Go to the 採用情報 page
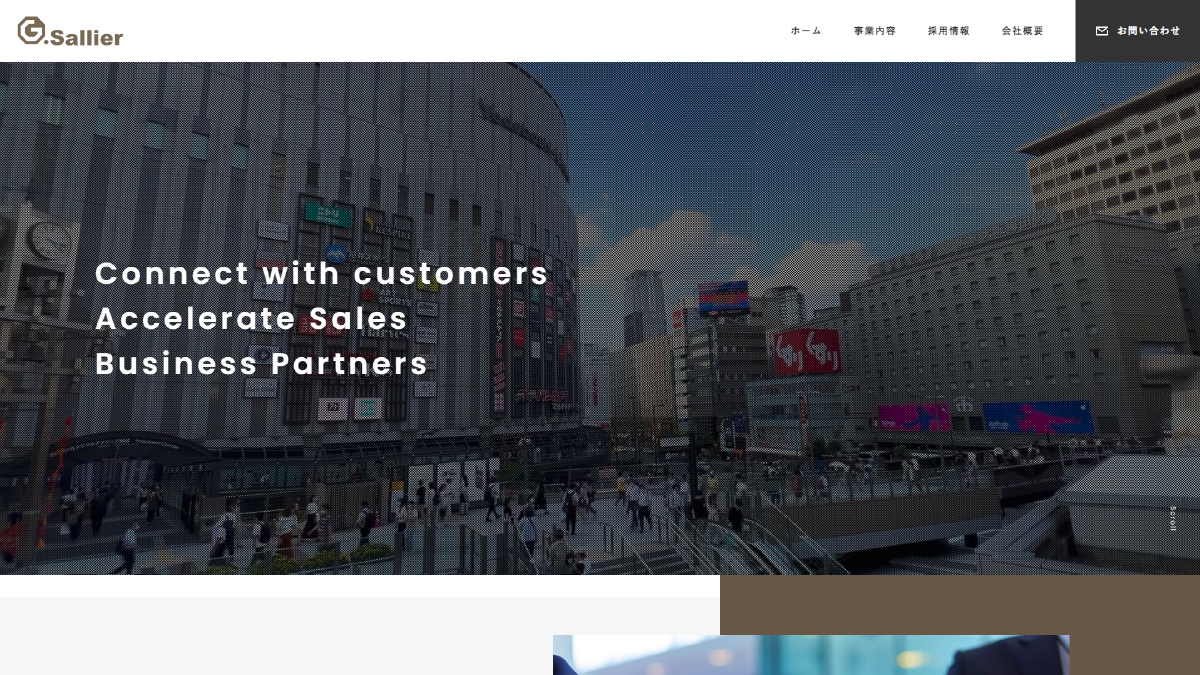This screenshot has width=1200, height=675. coord(949,31)
